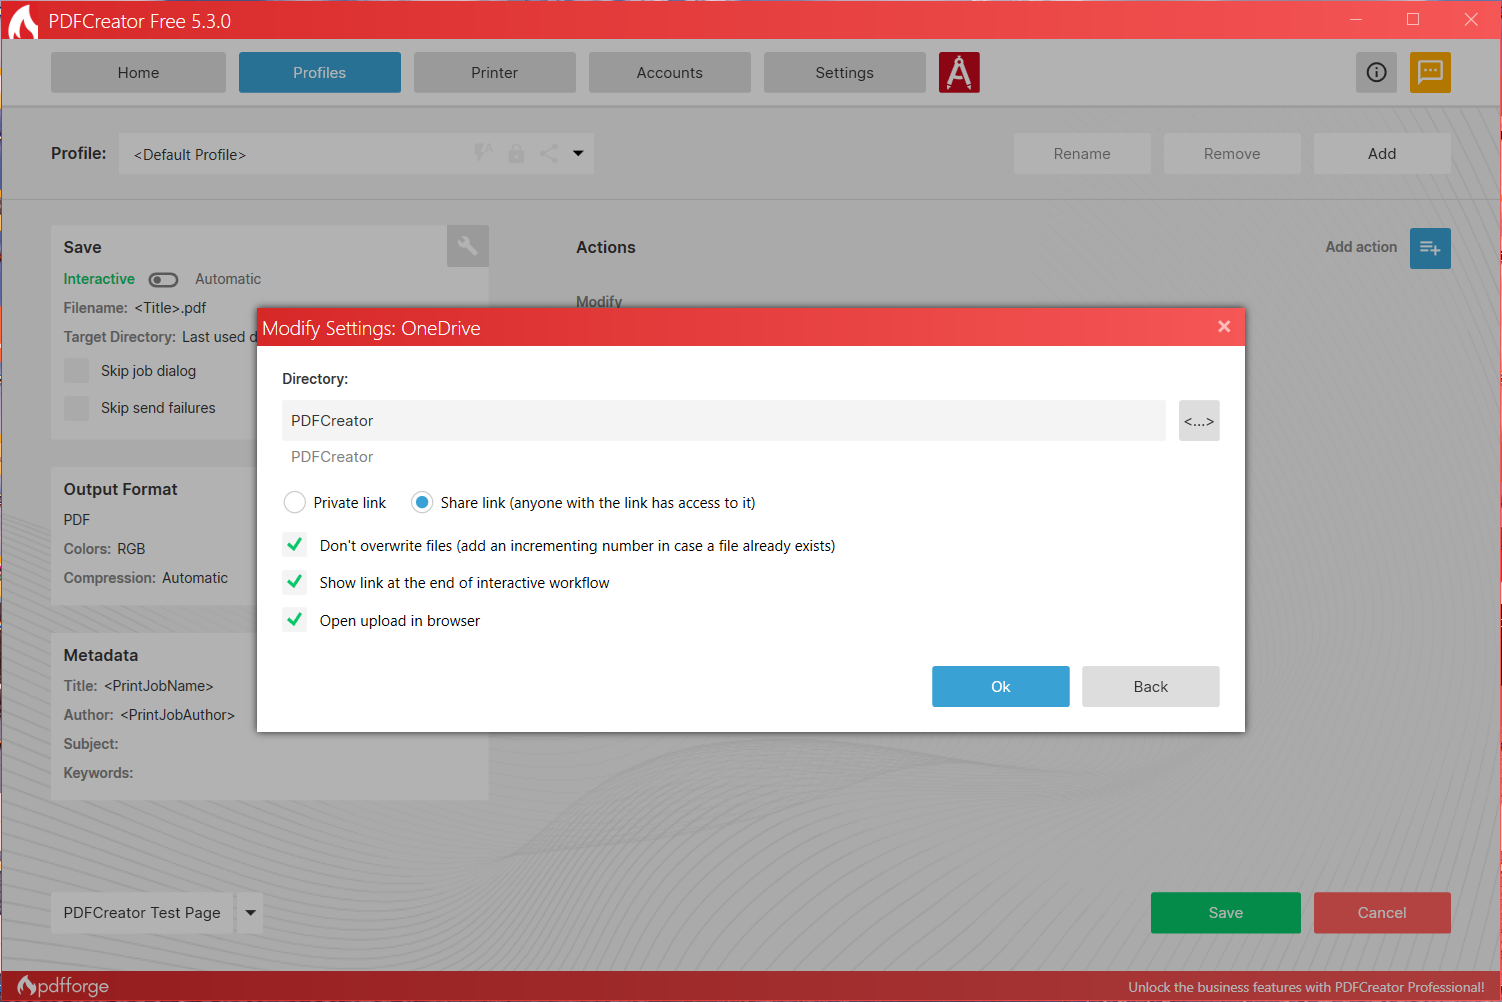The width and height of the screenshot is (1502, 1002).
Task: Click the profile share icon
Action: (x=549, y=153)
